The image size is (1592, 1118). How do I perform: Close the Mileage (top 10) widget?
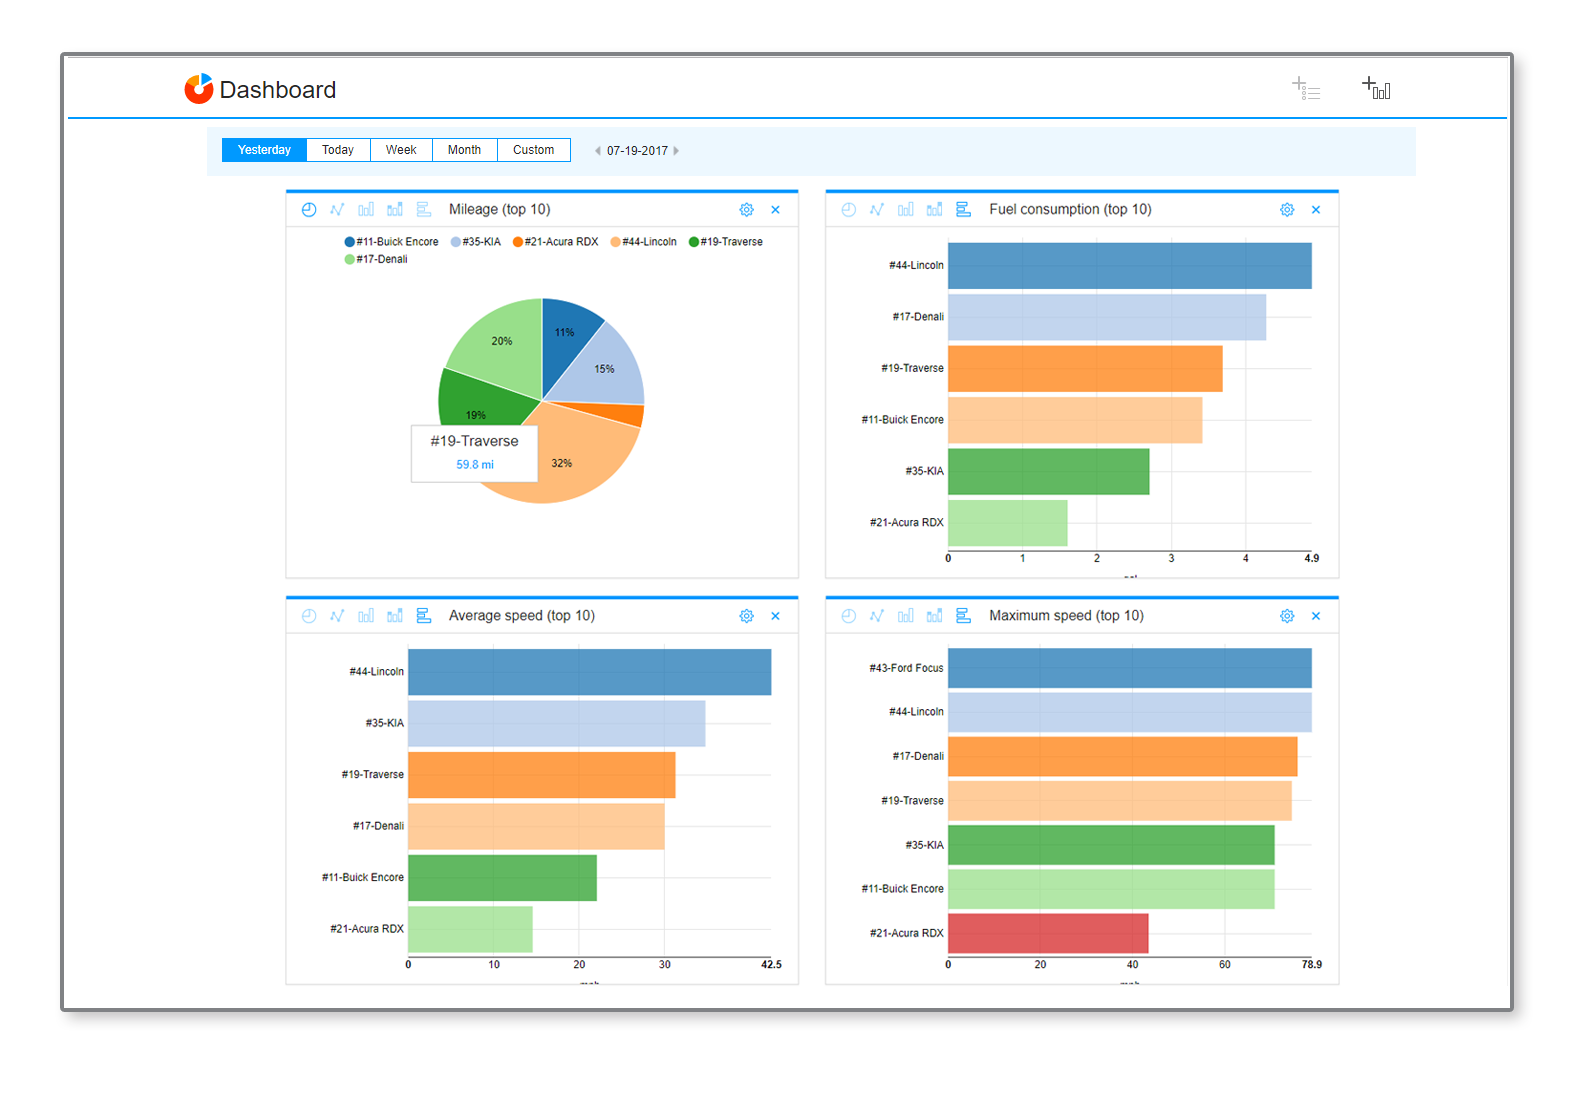(x=775, y=210)
